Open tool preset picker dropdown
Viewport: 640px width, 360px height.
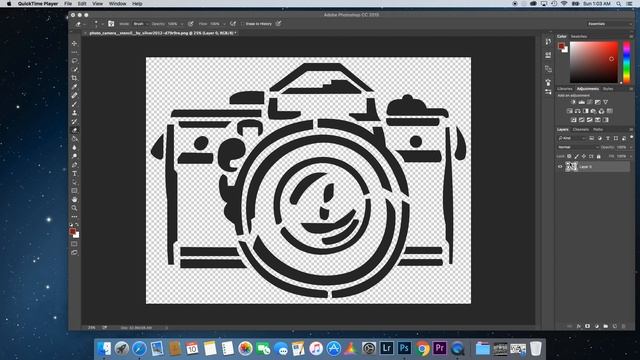[85, 24]
